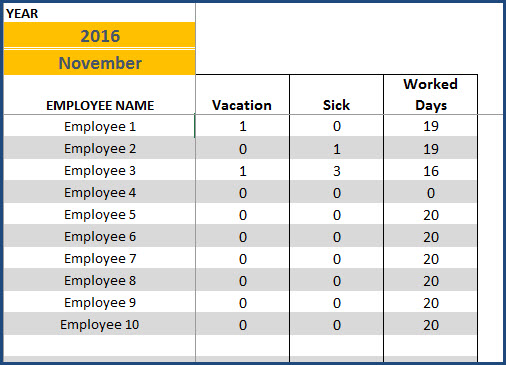Click Employee 4's Sick value

click(x=337, y=192)
